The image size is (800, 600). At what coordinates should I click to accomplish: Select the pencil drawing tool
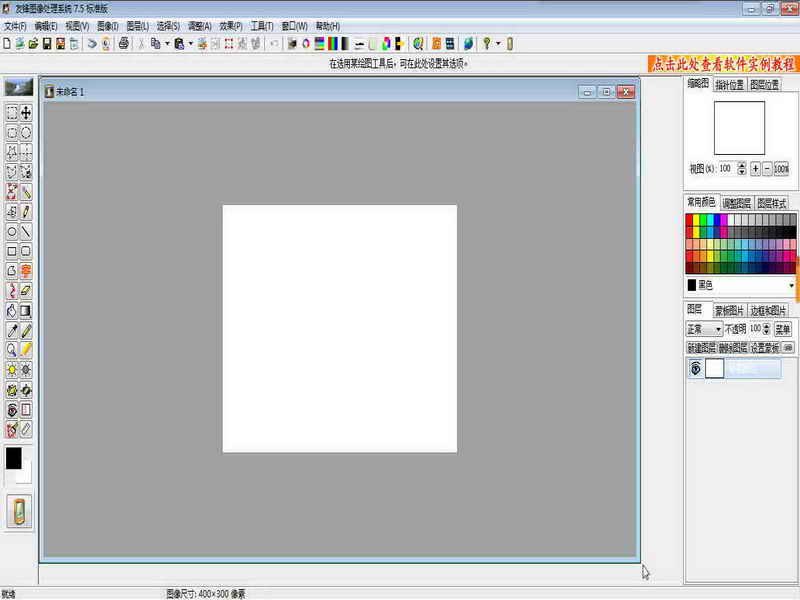coord(26,331)
